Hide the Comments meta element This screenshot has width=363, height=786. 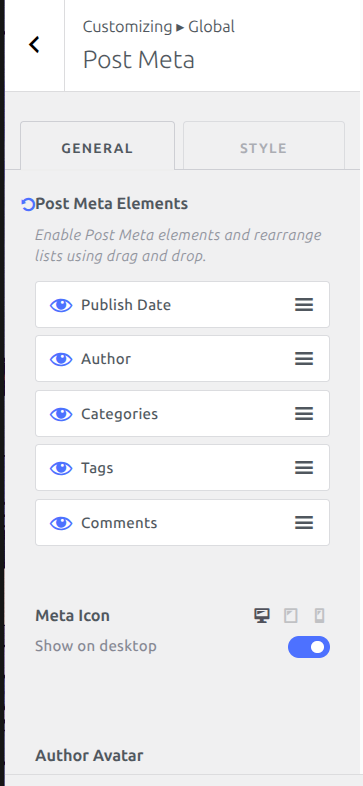coord(61,523)
